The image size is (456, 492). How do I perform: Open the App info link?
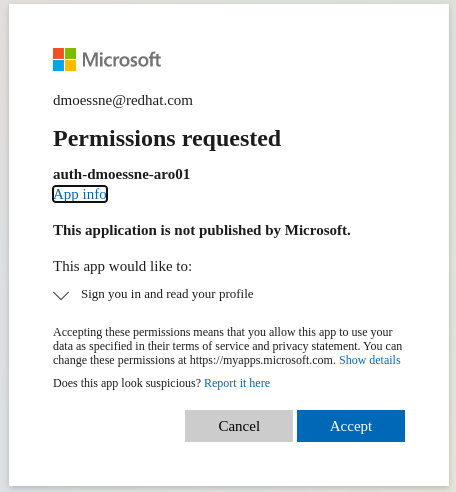80,194
